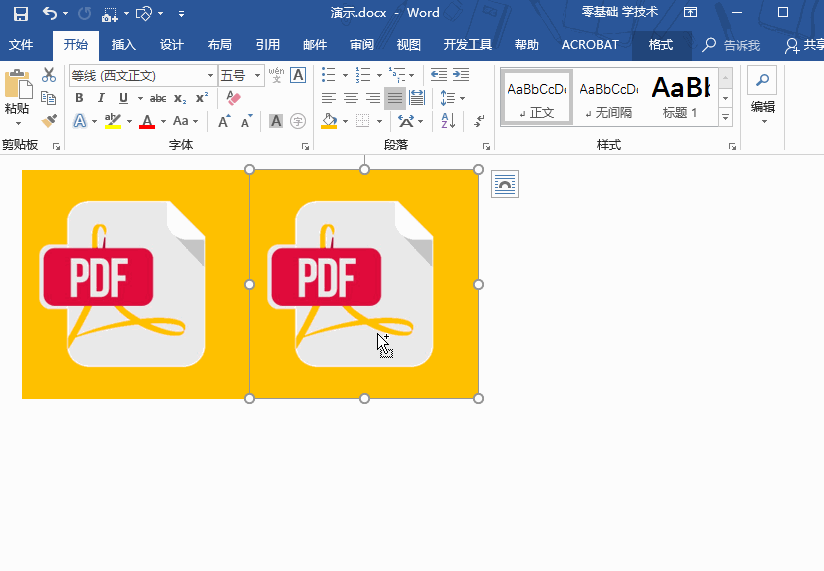
Task: Open the font name combo box 等线
Action: [143, 76]
